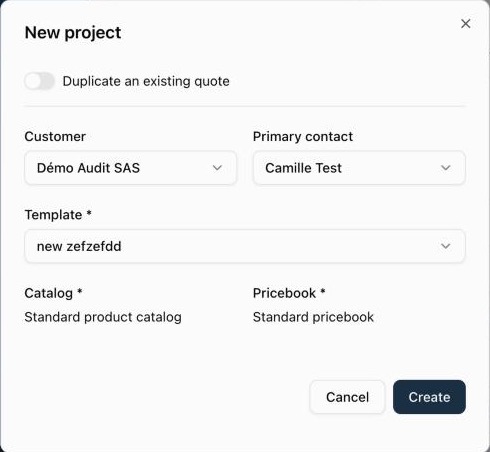This screenshot has height=452, width=490.
Task: Select the 'Standard pricebook' text
Action: [x=313, y=317]
